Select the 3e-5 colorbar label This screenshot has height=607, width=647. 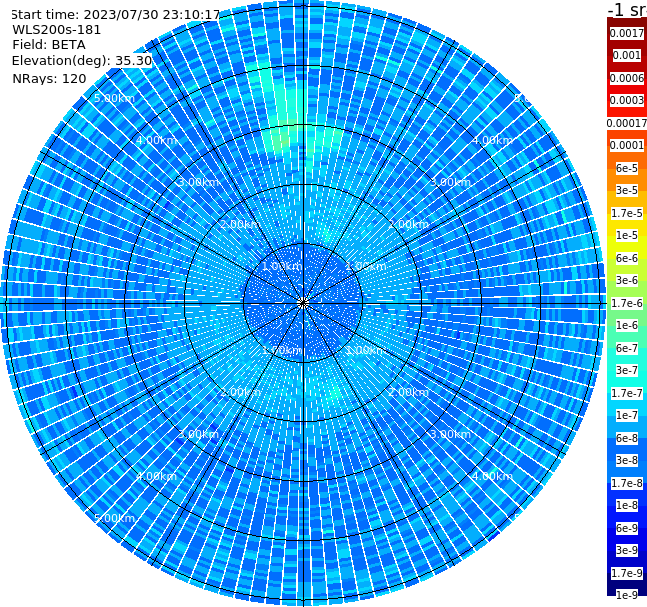pos(627,190)
